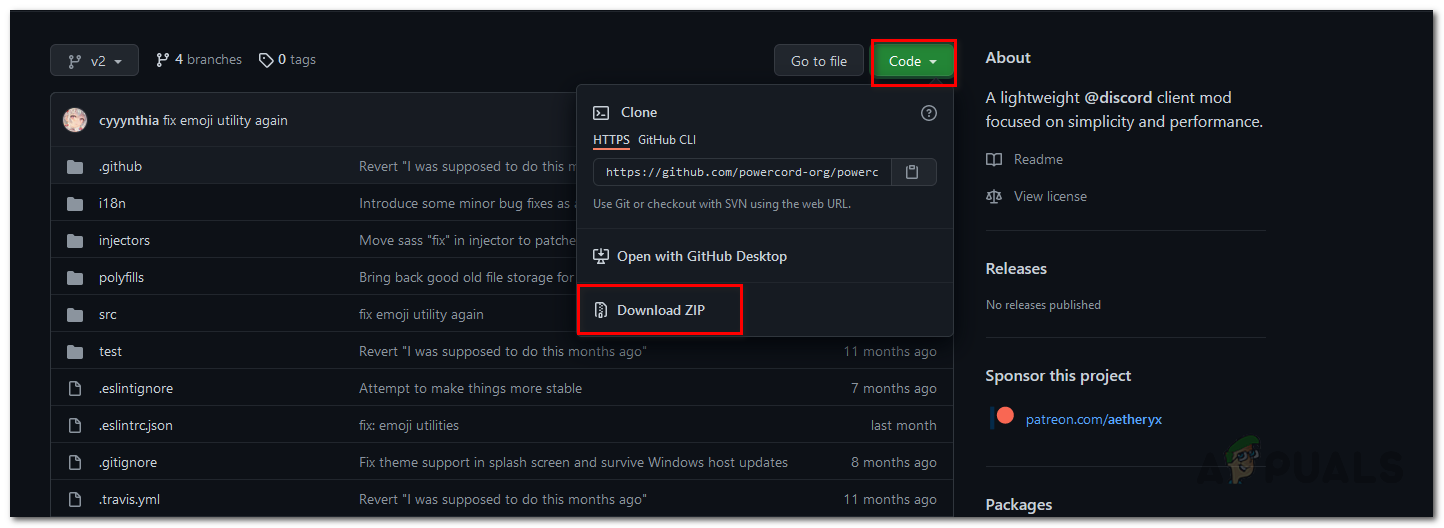The height and width of the screenshot is (528, 1444).
Task: Click the 7 months ago timestamp
Action: coord(894,388)
